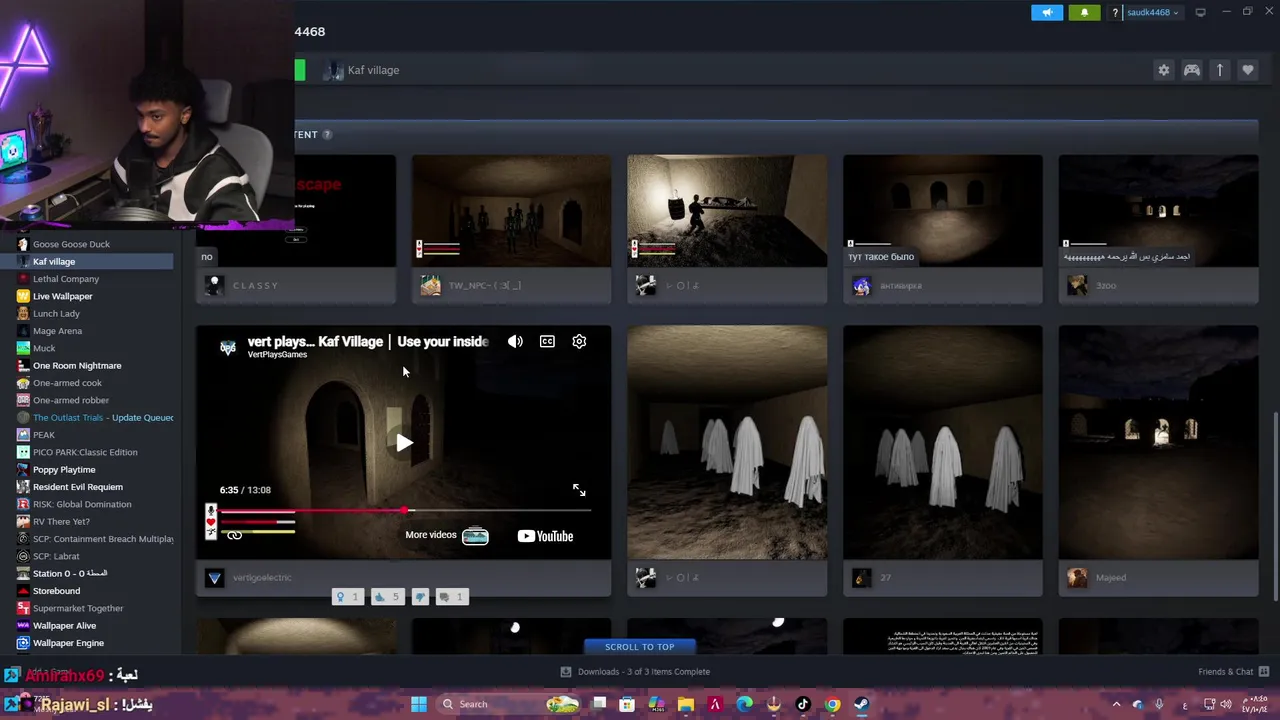Open vertigoelectric author profile

click(262, 578)
